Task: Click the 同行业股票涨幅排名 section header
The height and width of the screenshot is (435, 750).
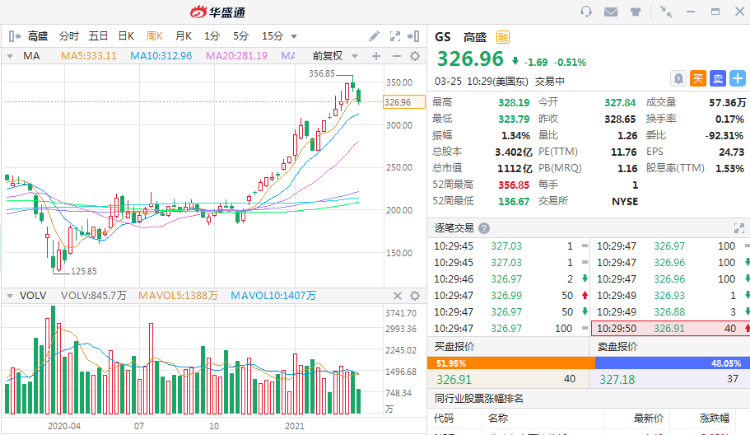Action: tap(479, 399)
